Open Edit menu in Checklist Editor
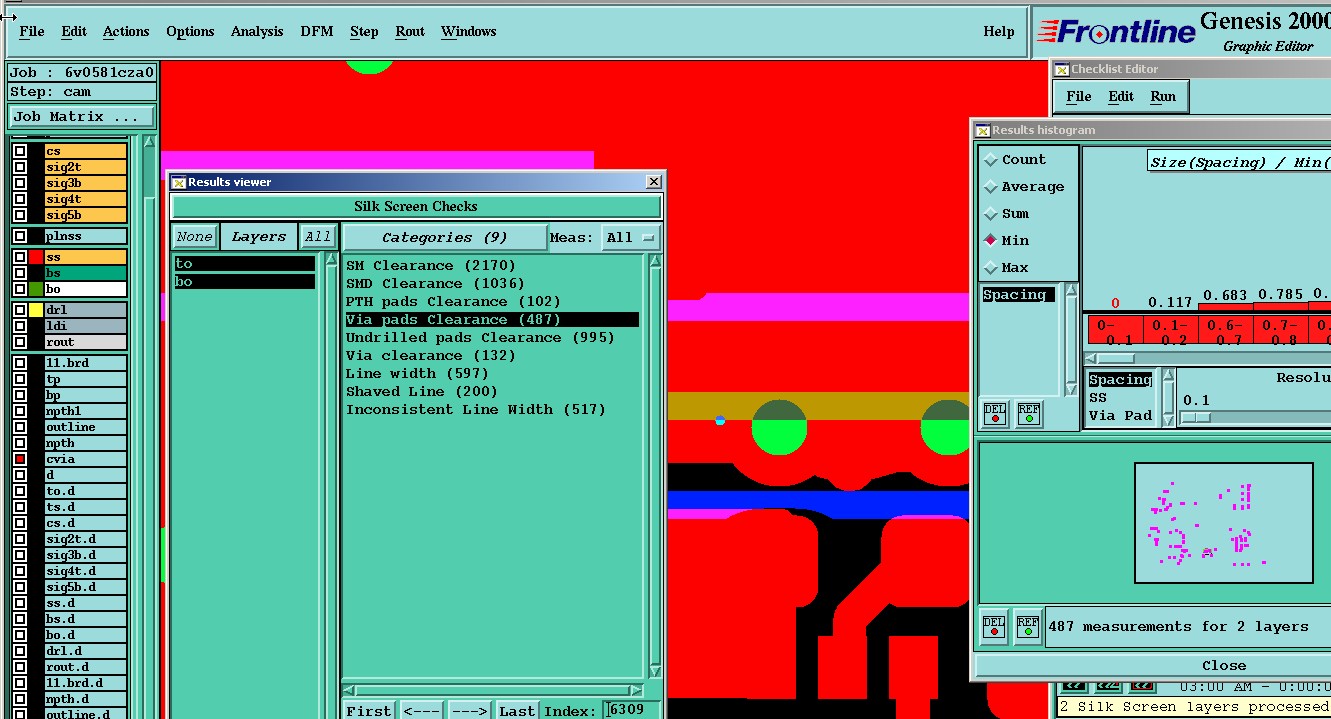 pyautogui.click(x=1121, y=96)
